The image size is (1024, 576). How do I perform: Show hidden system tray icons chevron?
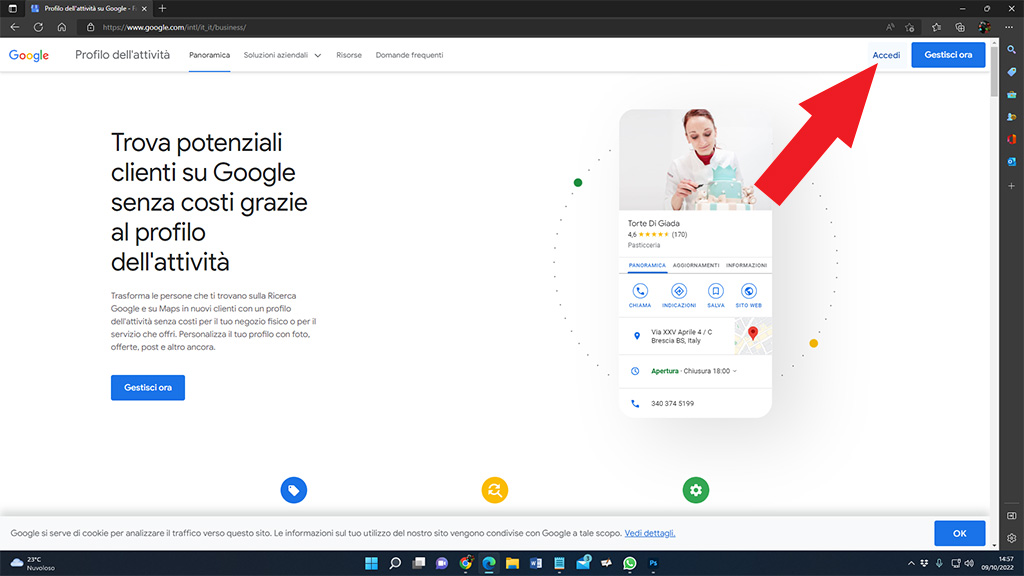[x=911, y=563]
